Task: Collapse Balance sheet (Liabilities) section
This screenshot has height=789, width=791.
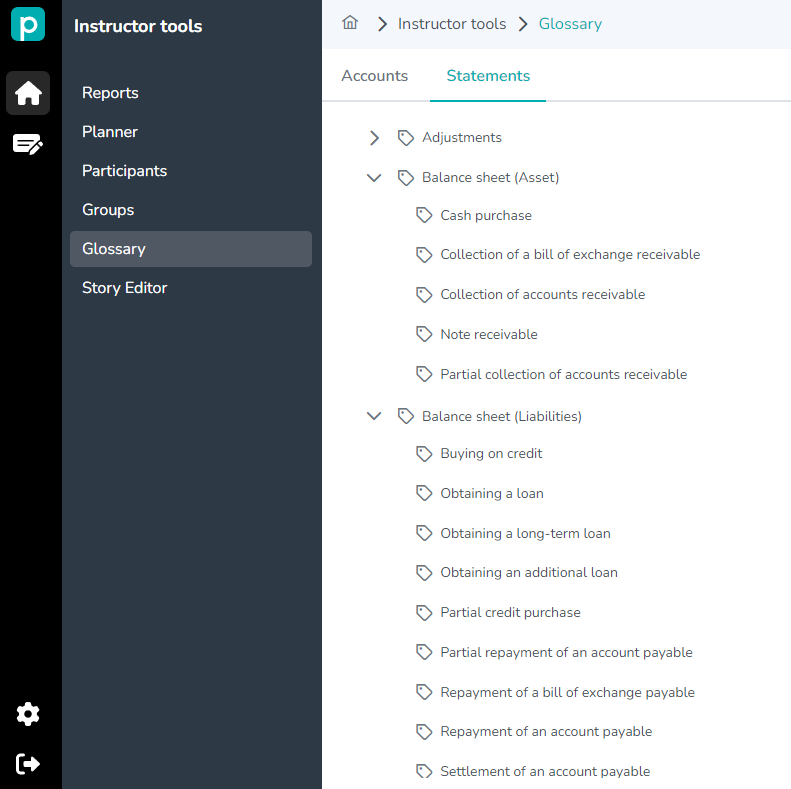Action: (374, 416)
